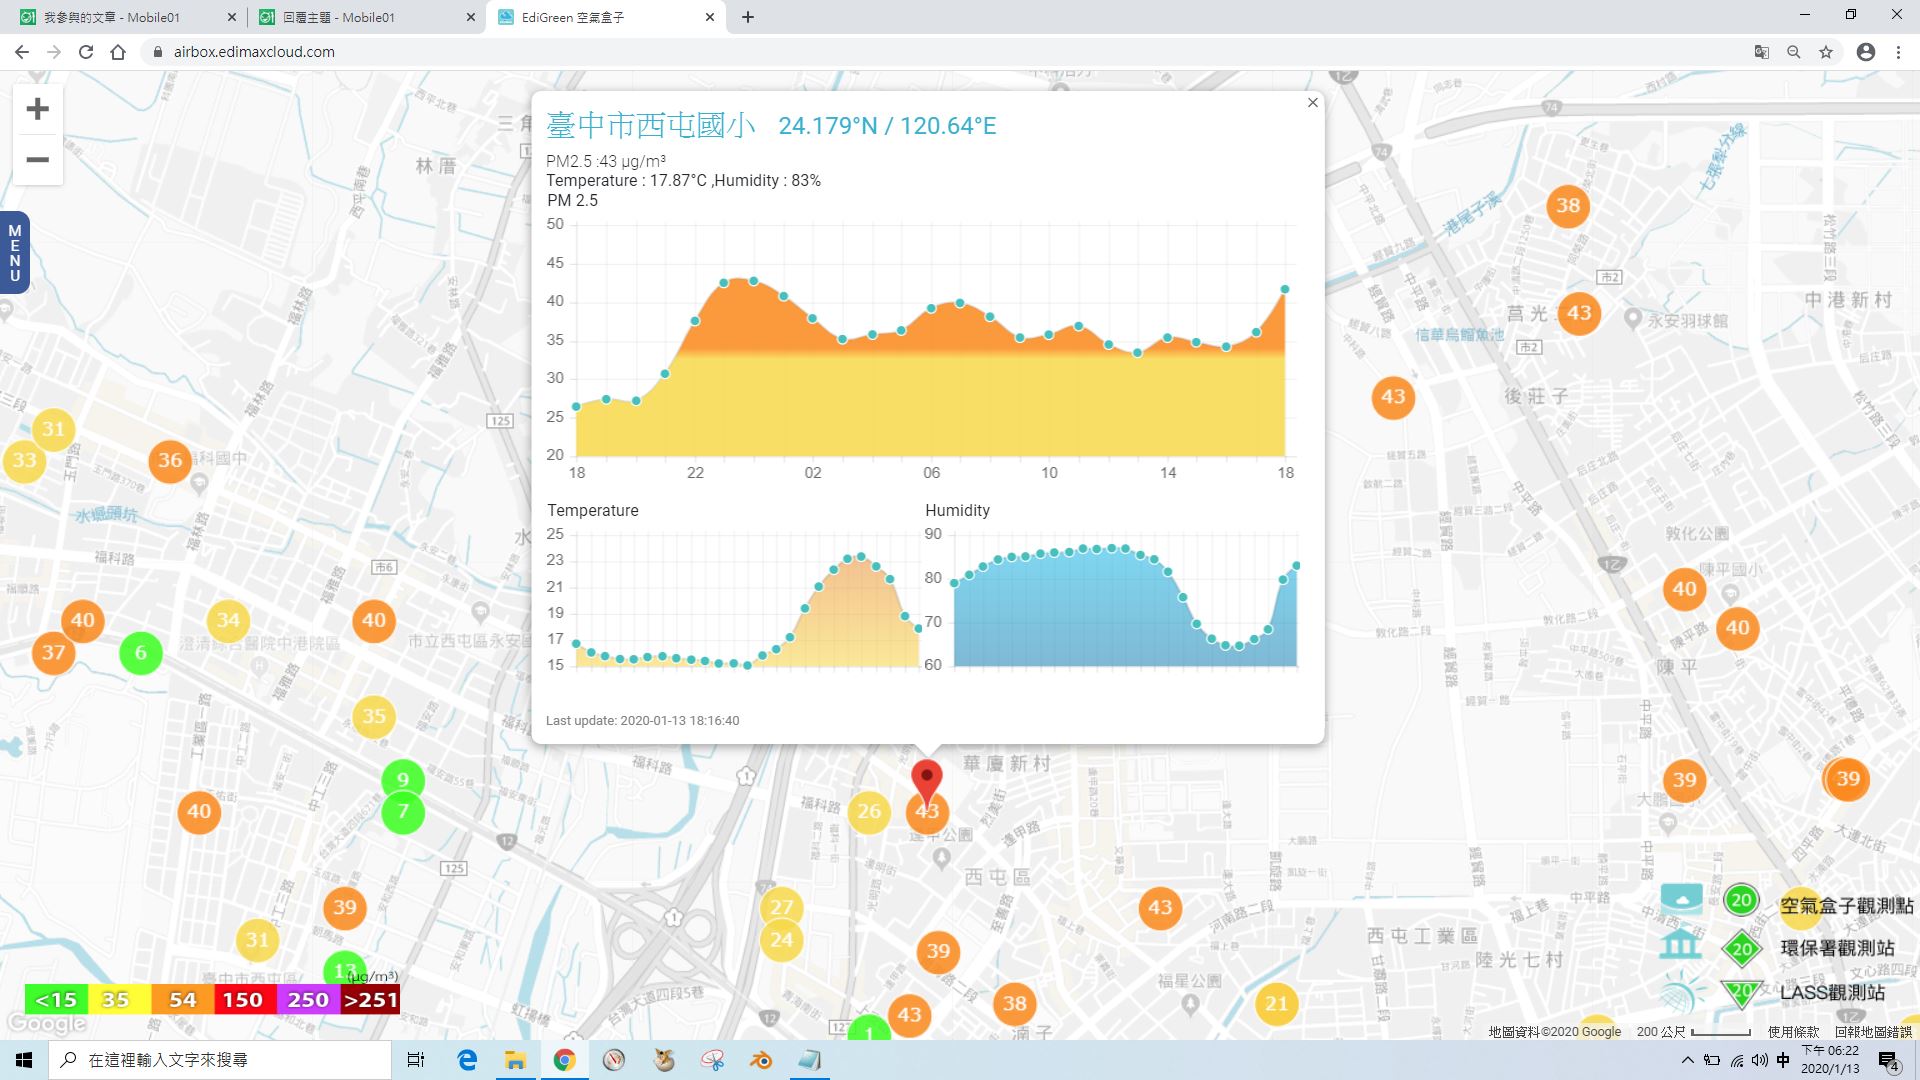Viewport: 1920px width, 1080px height.
Task: Open the yellow 33 sensor marker
Action: click(24, 461)
